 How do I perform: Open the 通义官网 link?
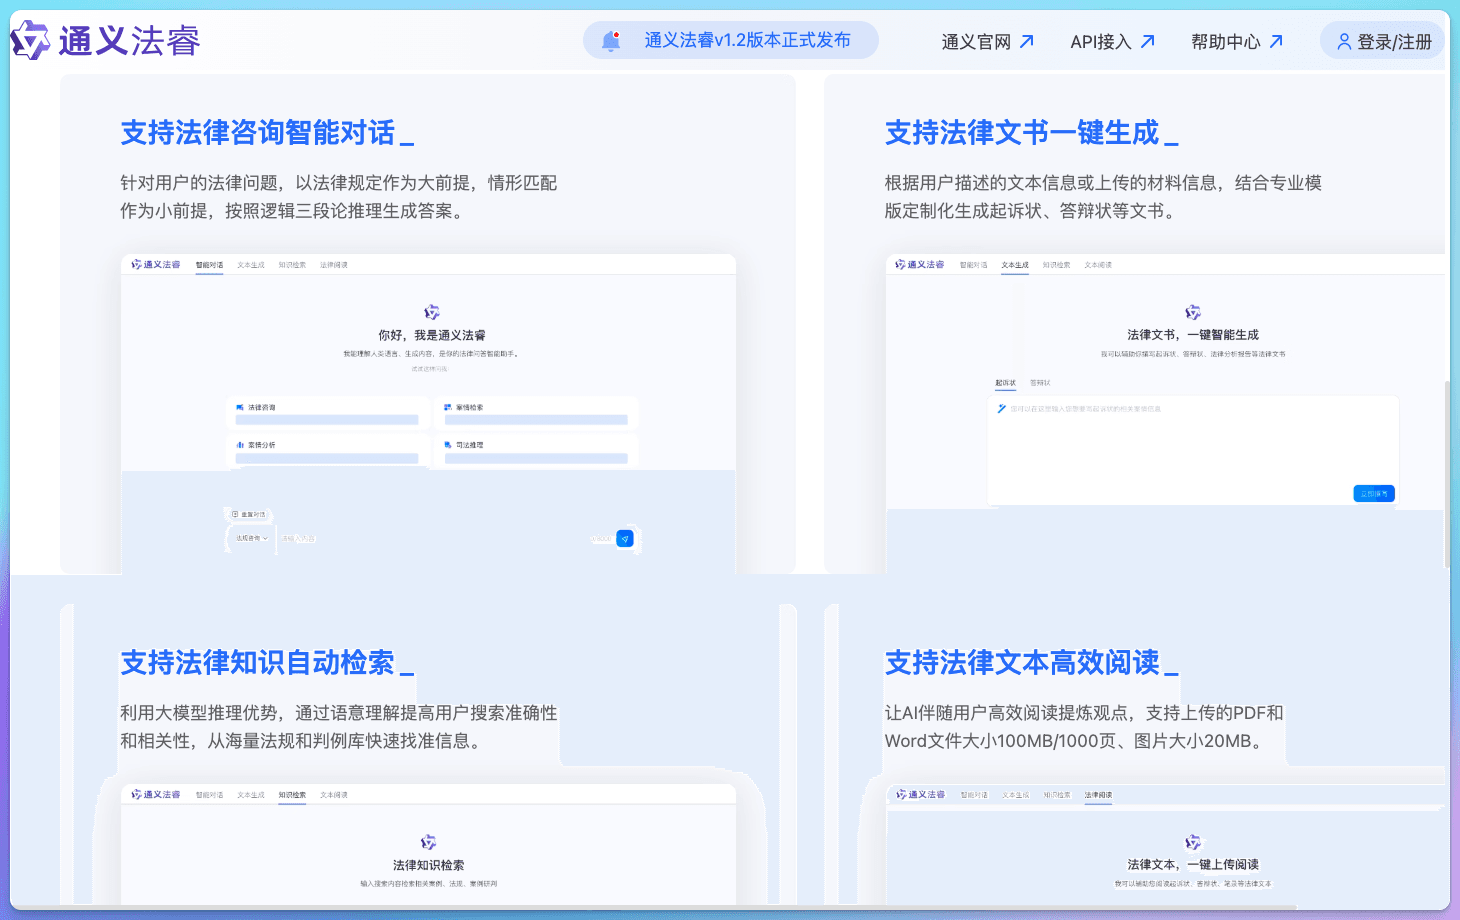pos(987,41)
